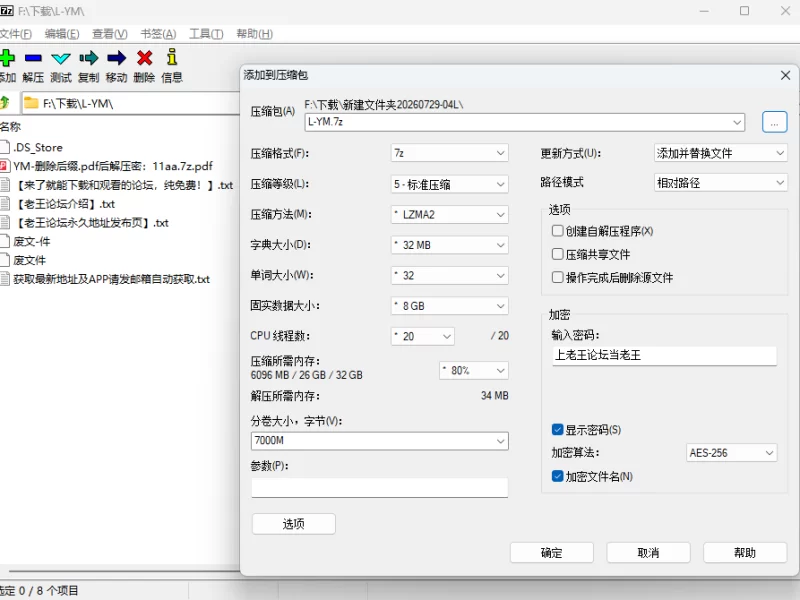Close the 添加到压缩包 dialog with X
This screenshot has height=600, width=800.
click(785, 76)
